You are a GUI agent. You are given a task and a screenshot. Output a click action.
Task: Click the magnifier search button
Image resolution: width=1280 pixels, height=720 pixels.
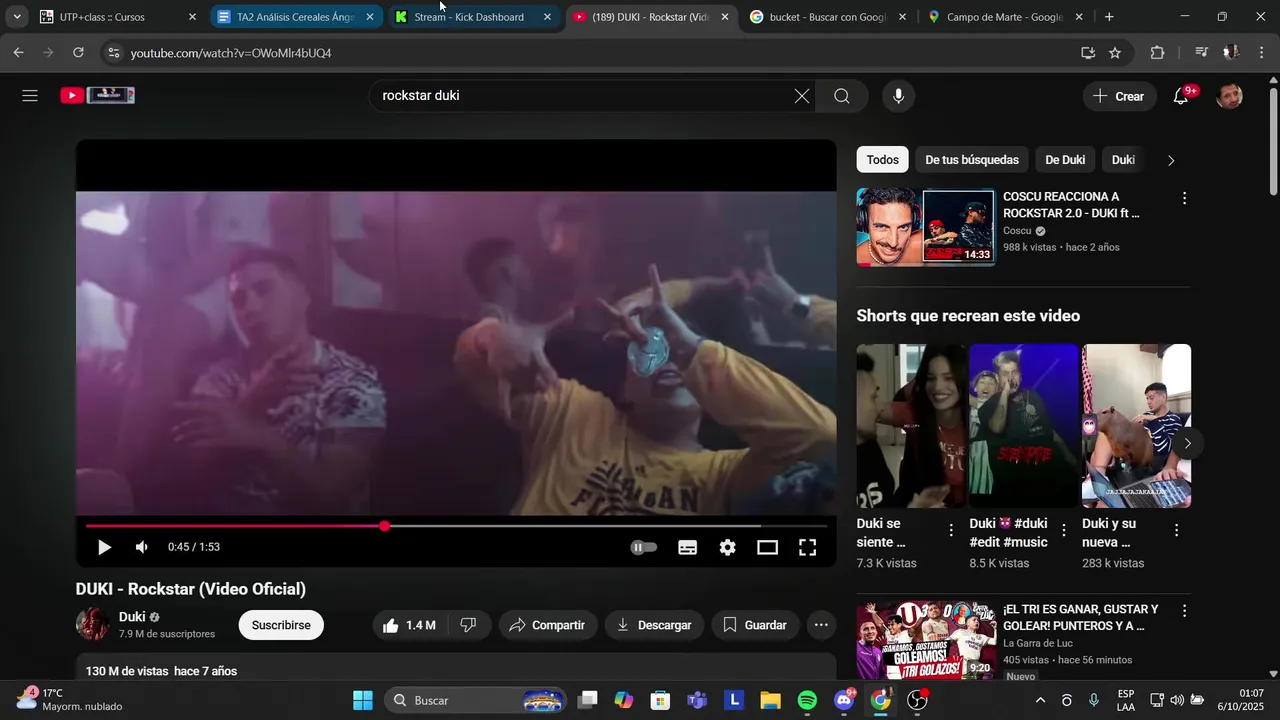coord(842,96)
